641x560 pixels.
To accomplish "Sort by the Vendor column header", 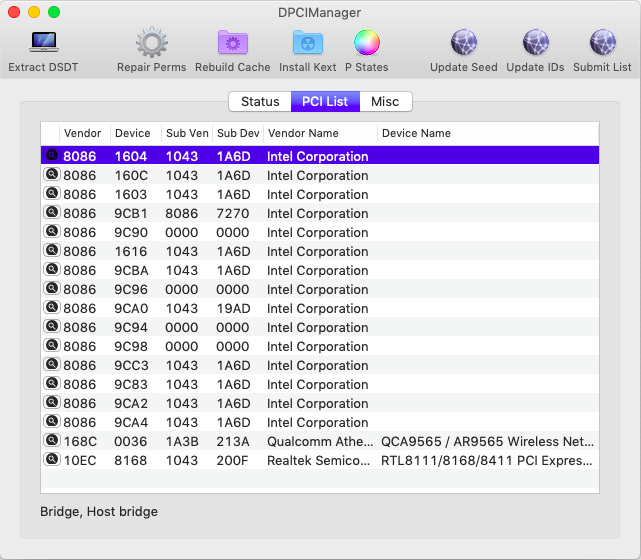I will (83, 133).
